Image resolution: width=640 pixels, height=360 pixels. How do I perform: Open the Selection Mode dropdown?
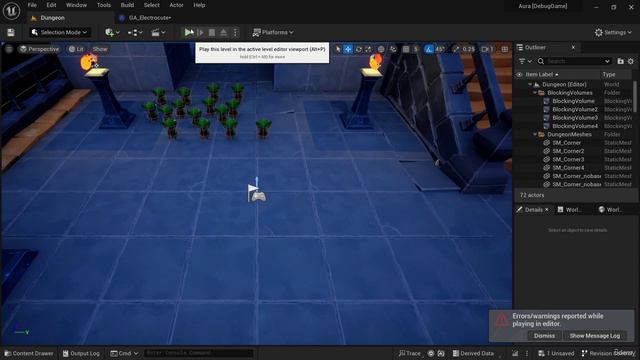[60, 32]
